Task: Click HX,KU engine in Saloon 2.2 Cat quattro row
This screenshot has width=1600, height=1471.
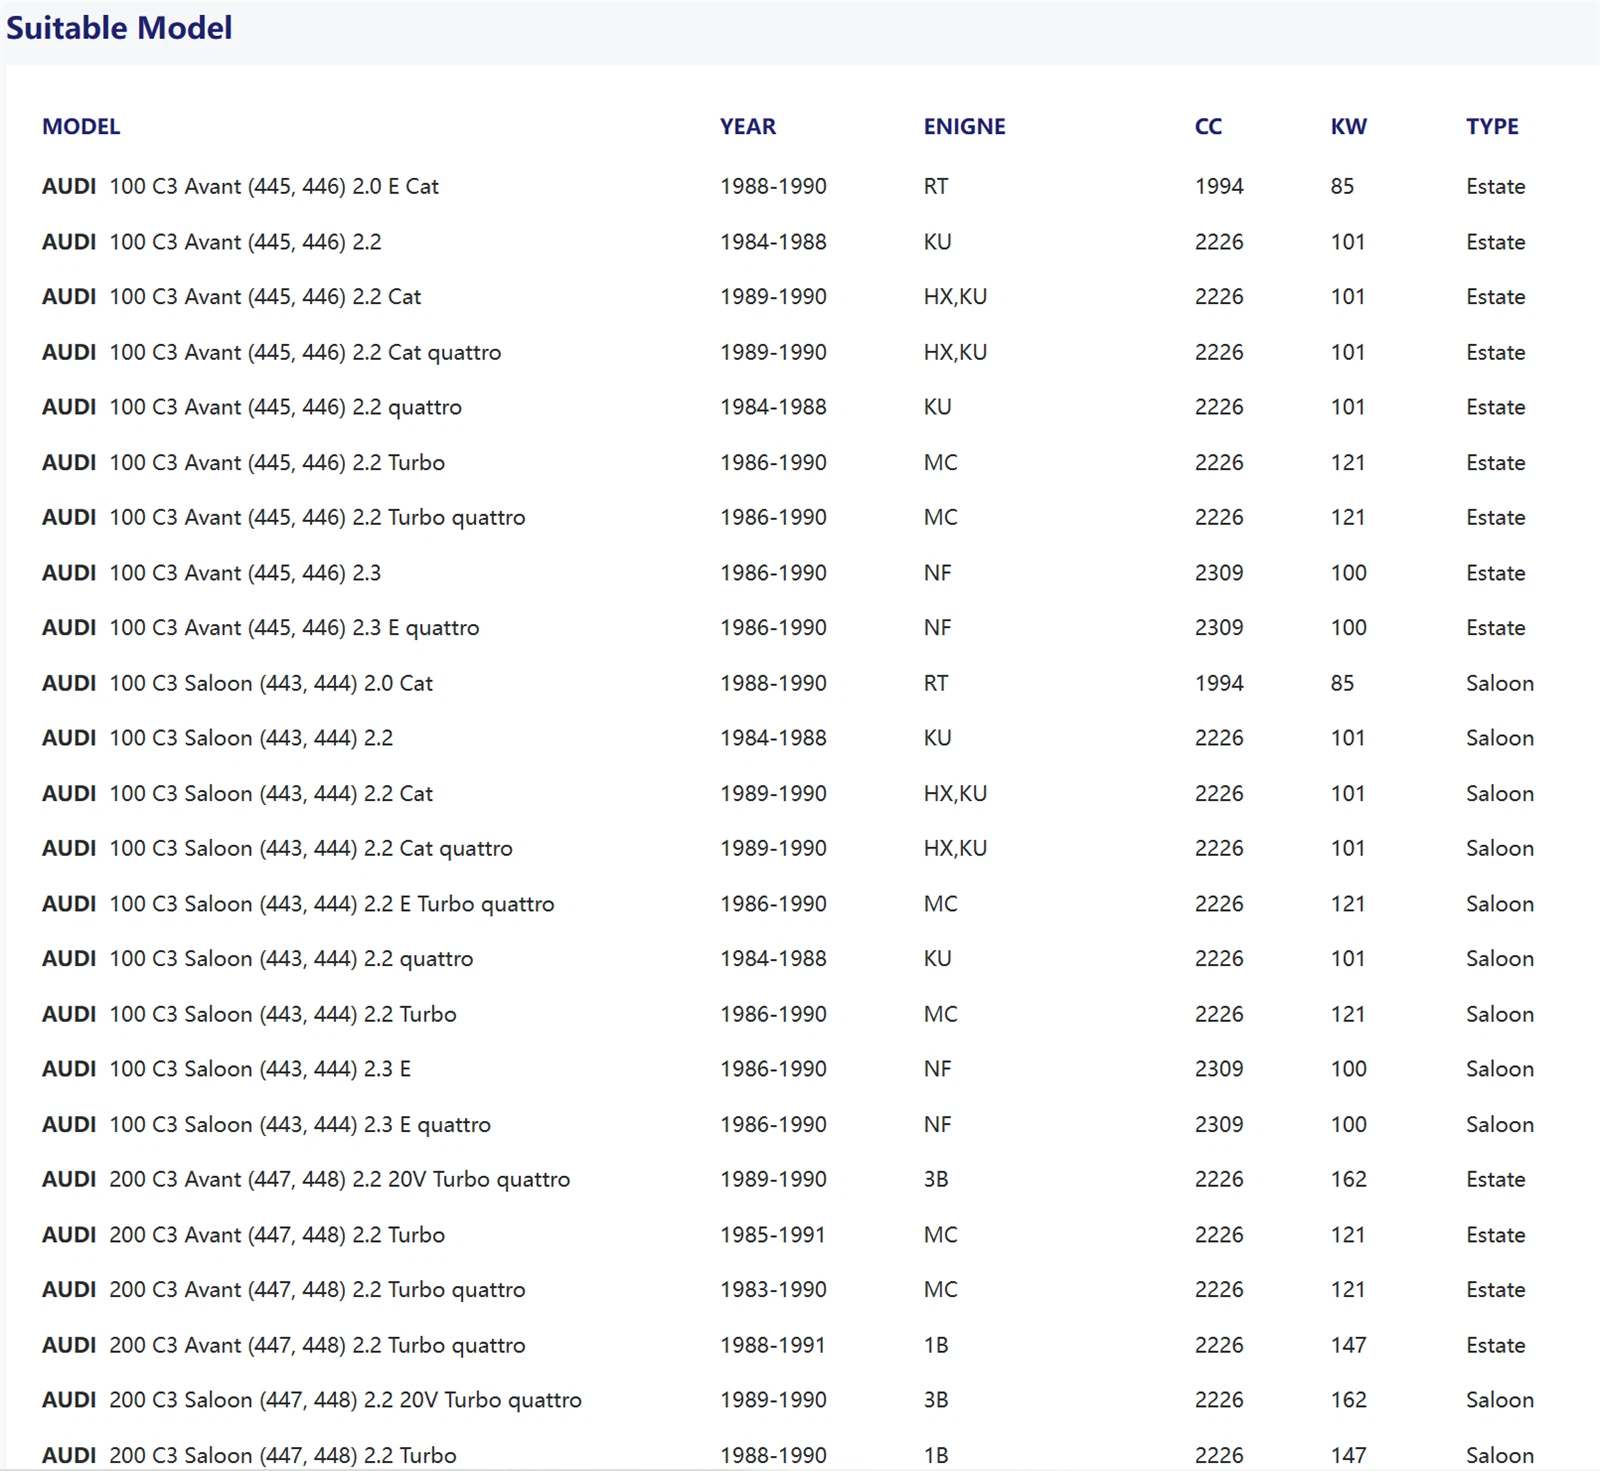Action: click(955, 848)
